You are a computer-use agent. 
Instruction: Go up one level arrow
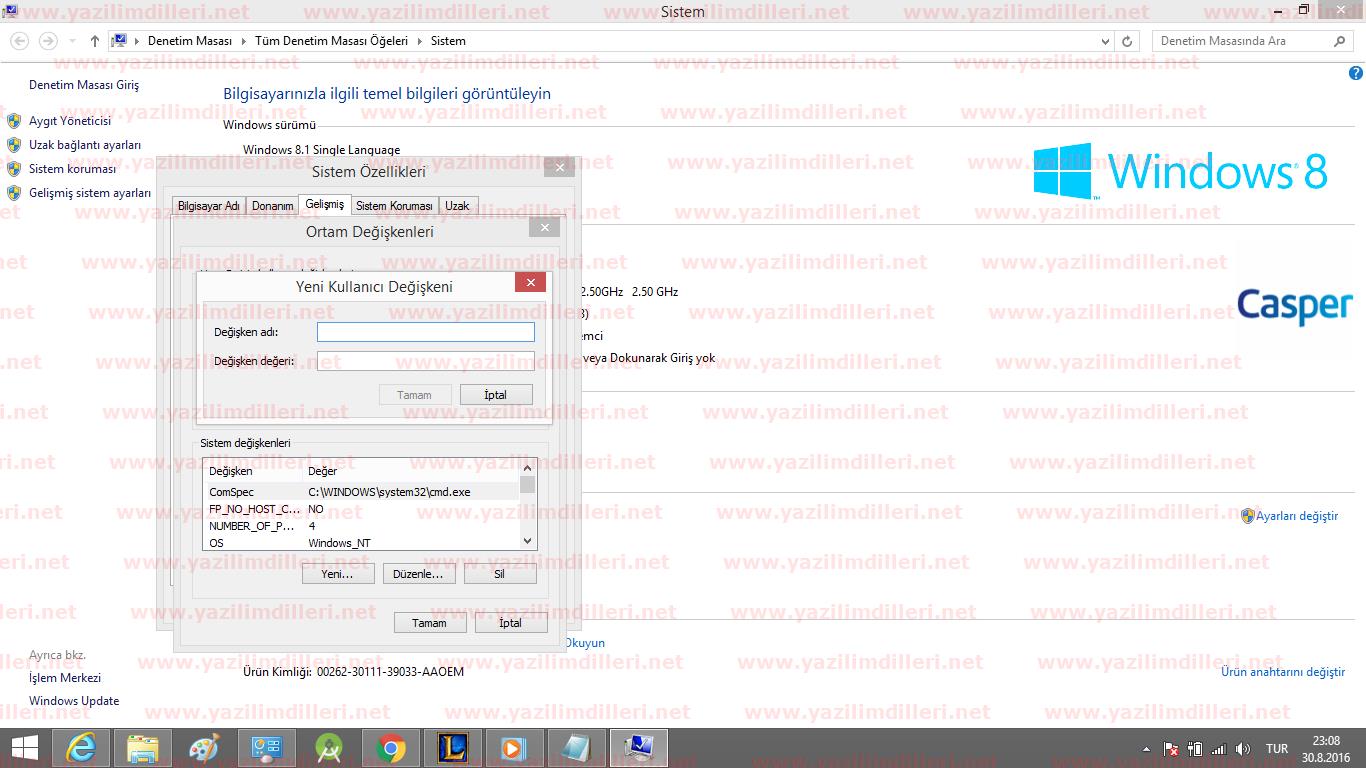tap(94, 41)
